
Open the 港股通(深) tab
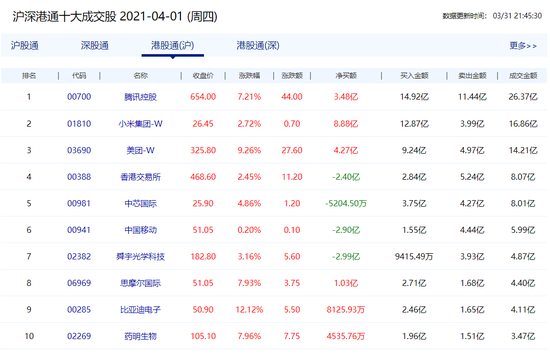point(258,46)
